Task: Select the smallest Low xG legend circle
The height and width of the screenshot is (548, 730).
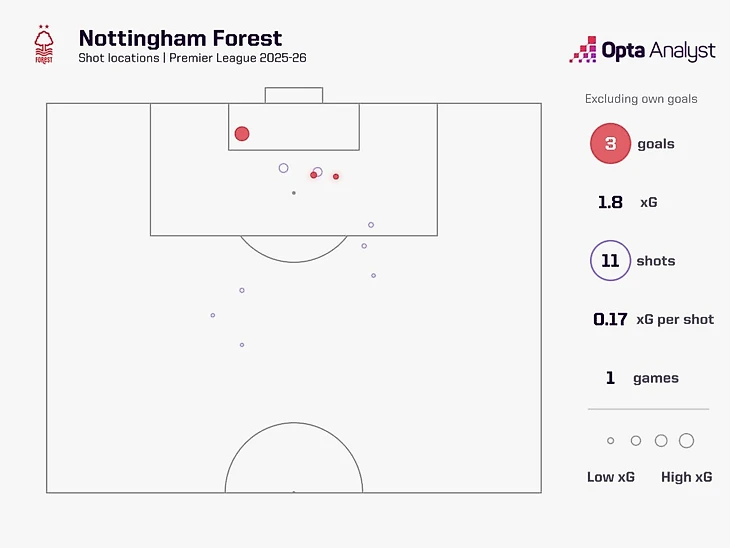Action: tap(610, 440)
